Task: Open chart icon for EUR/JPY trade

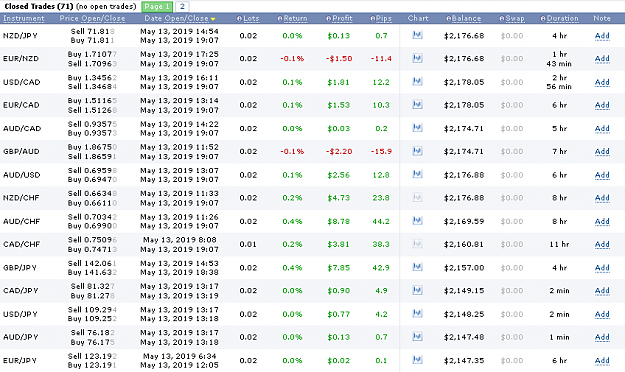Action: pos(417,360)
